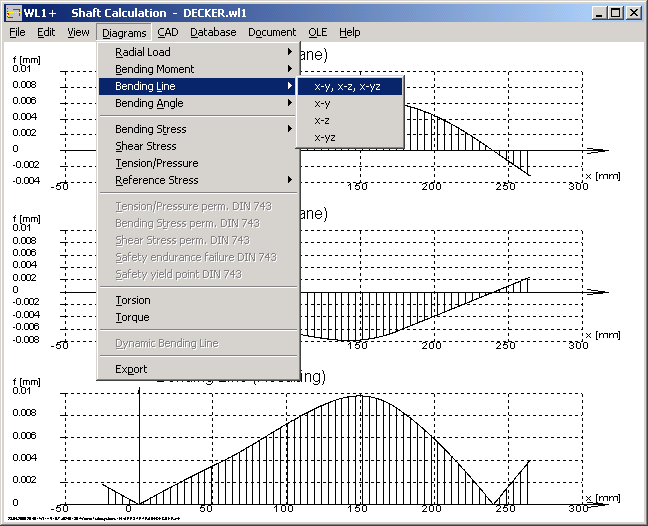Open the Document menu

(x=272, y=32)
